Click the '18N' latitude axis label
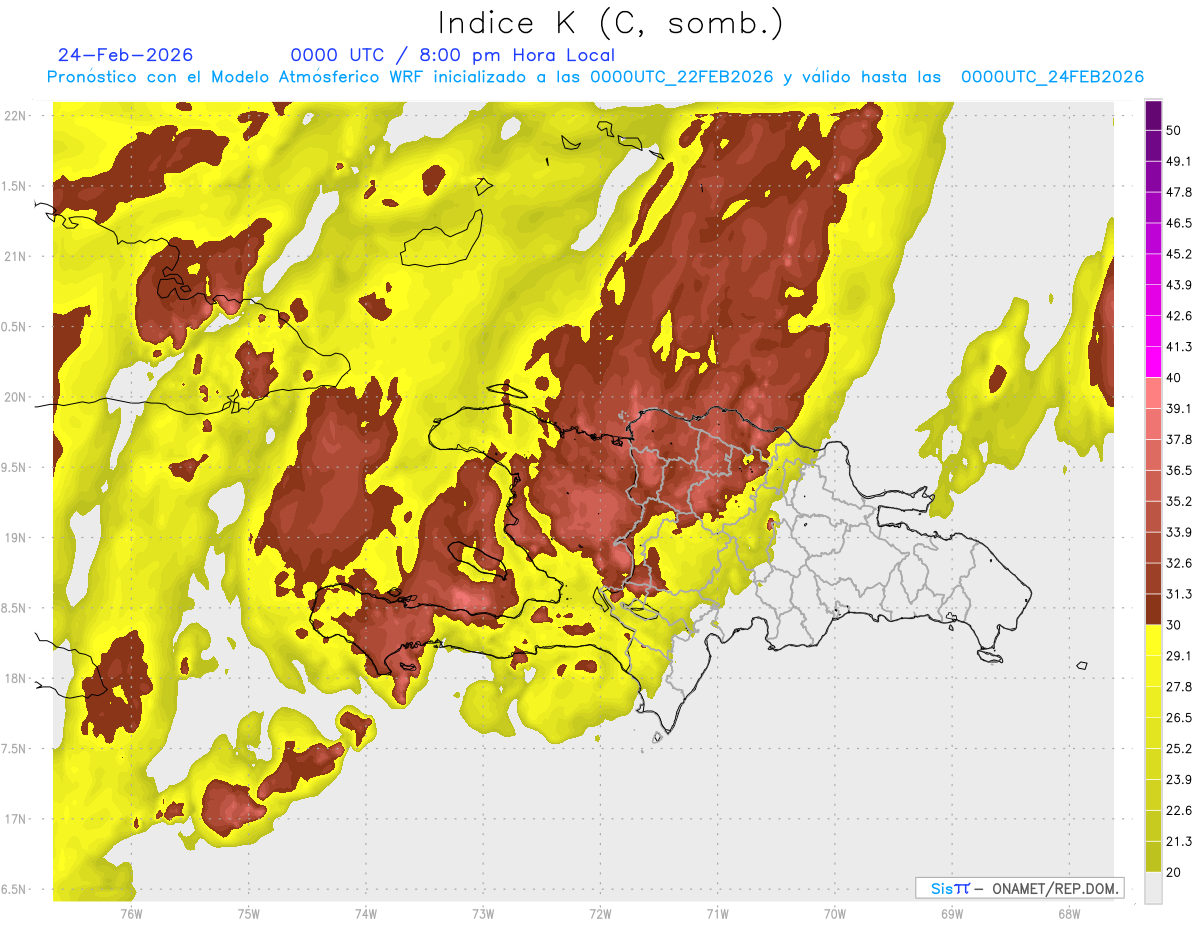1200x927 pixels. click(x=14, y=679)
